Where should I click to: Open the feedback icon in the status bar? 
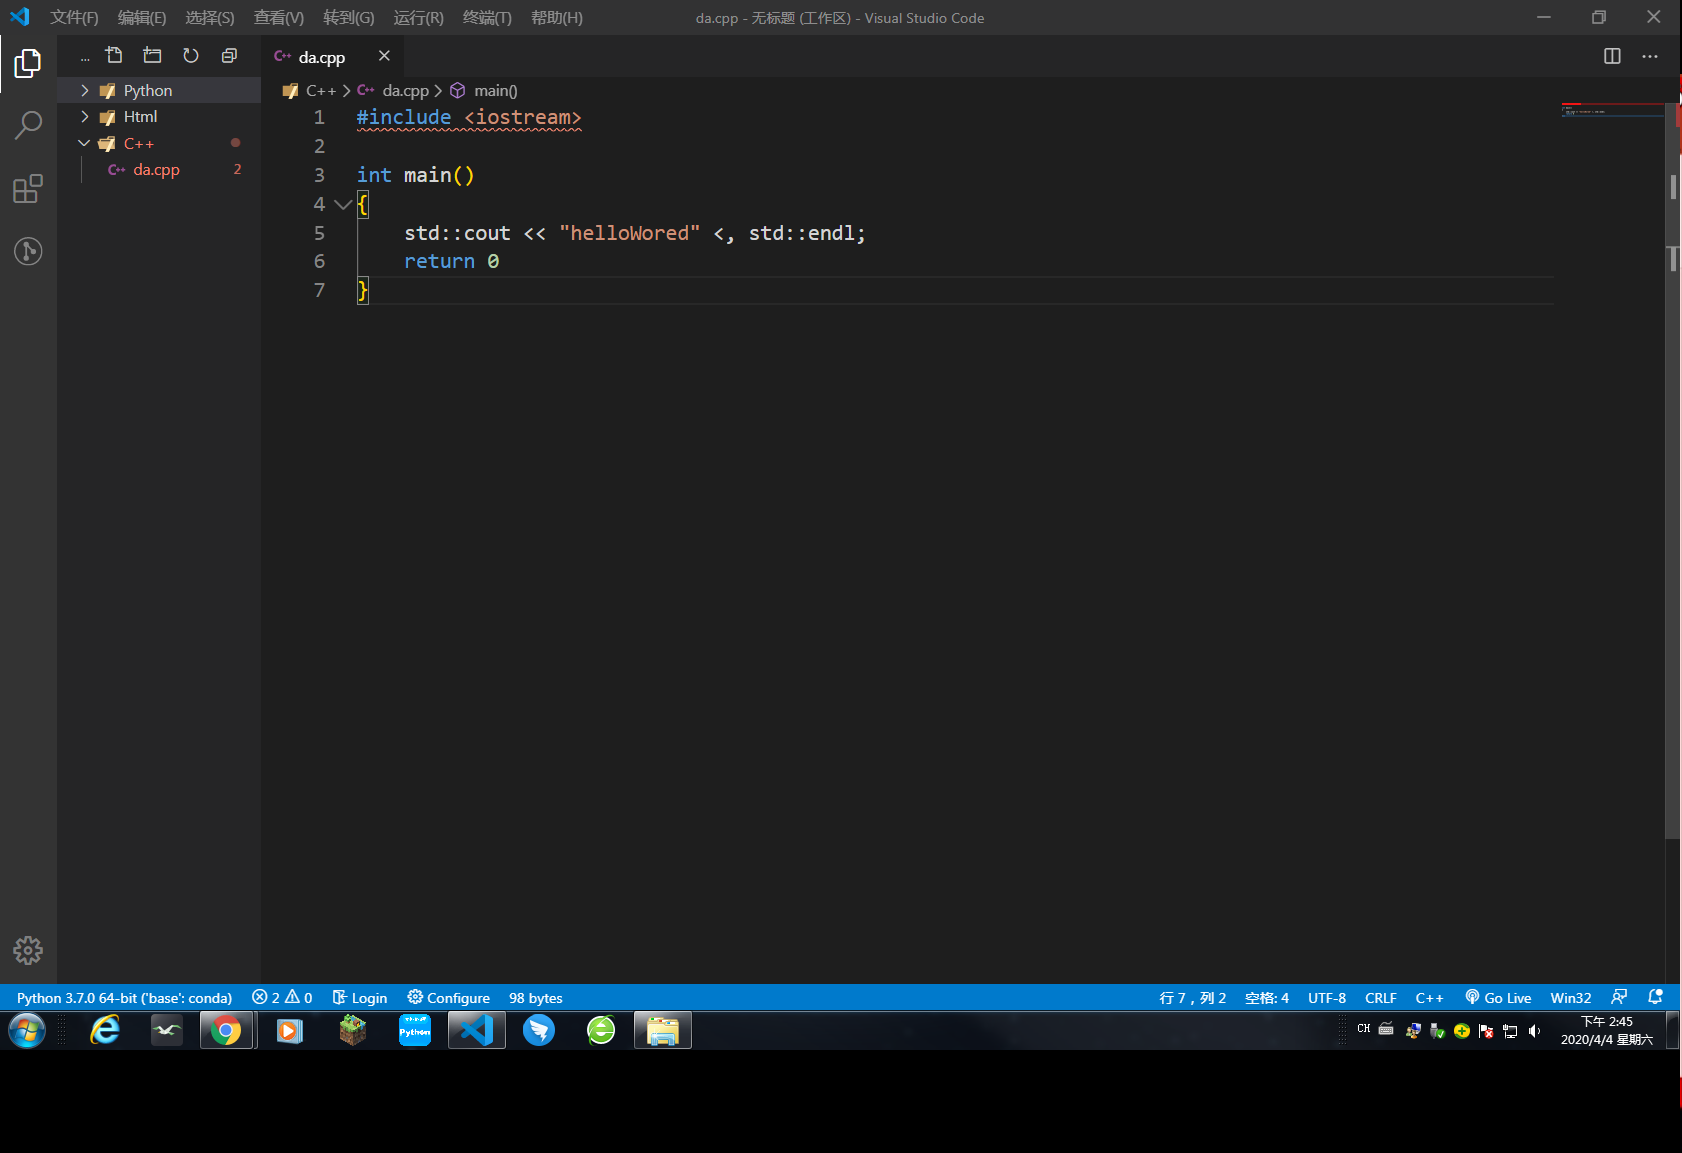pos(1619,998)
